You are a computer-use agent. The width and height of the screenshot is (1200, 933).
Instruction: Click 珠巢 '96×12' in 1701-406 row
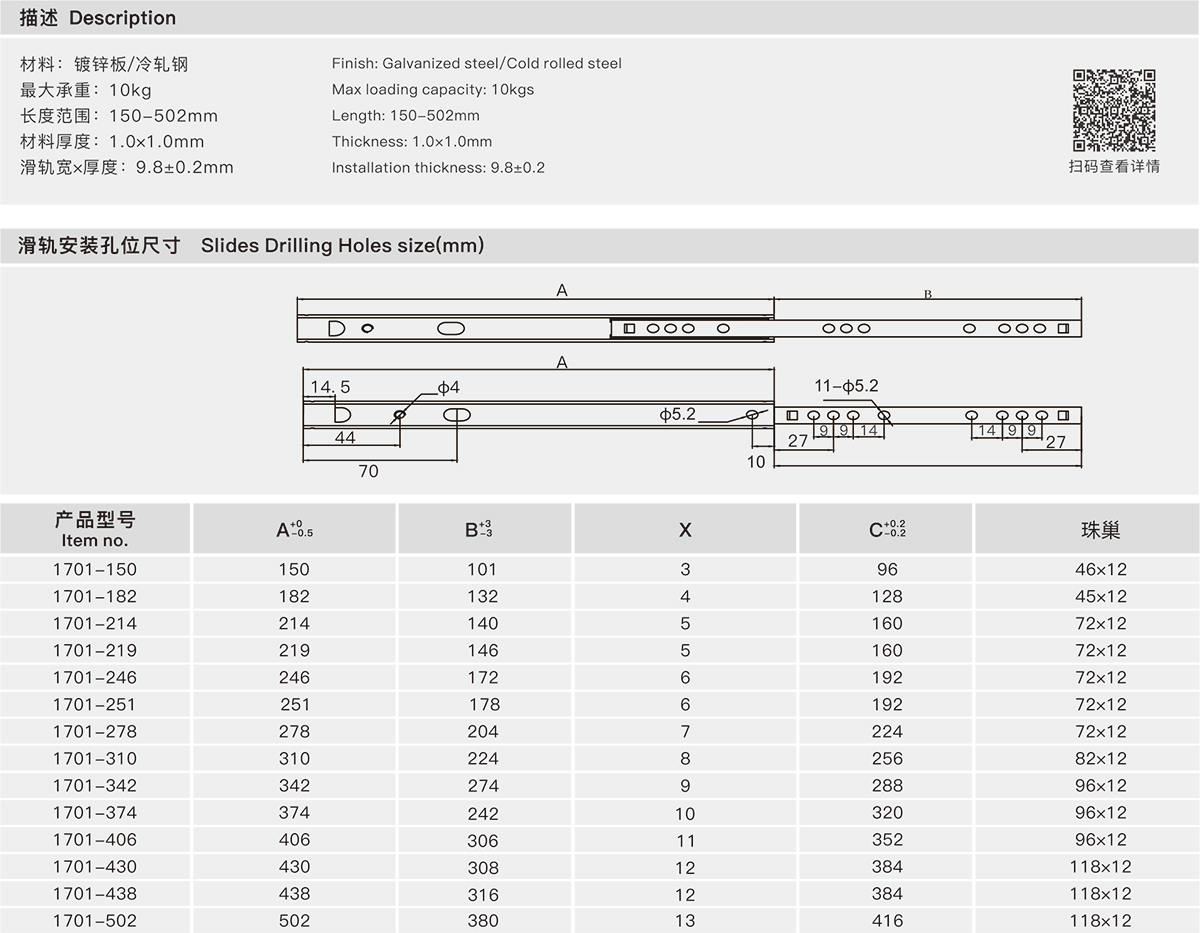tap(1100, 840)
